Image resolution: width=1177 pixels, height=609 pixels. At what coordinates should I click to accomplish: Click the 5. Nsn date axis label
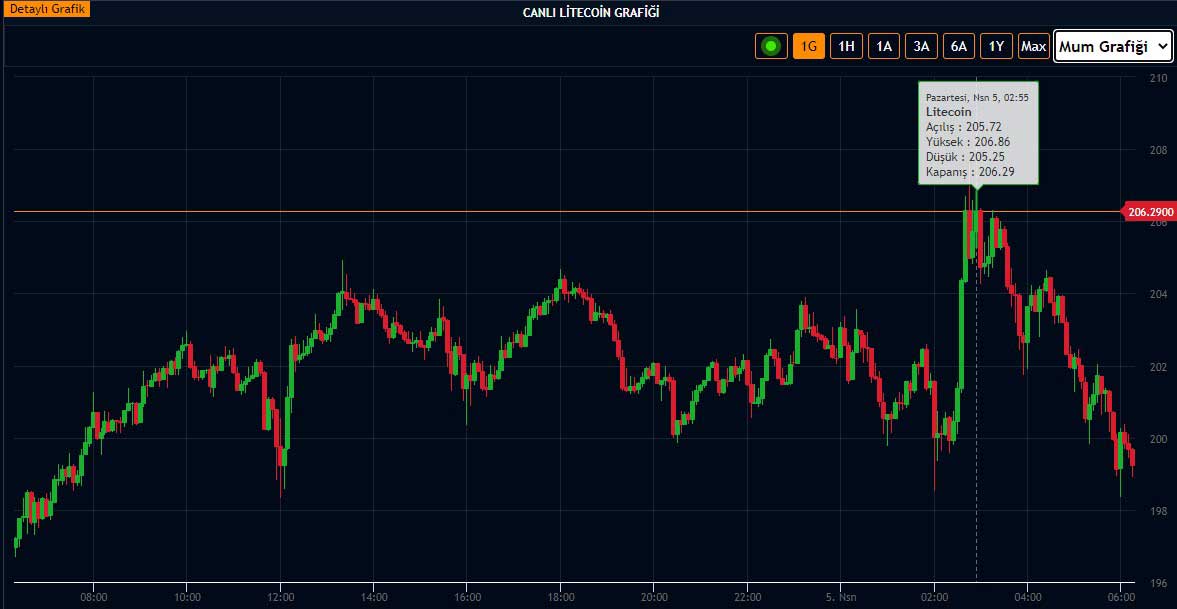click(x=841, y=596)
